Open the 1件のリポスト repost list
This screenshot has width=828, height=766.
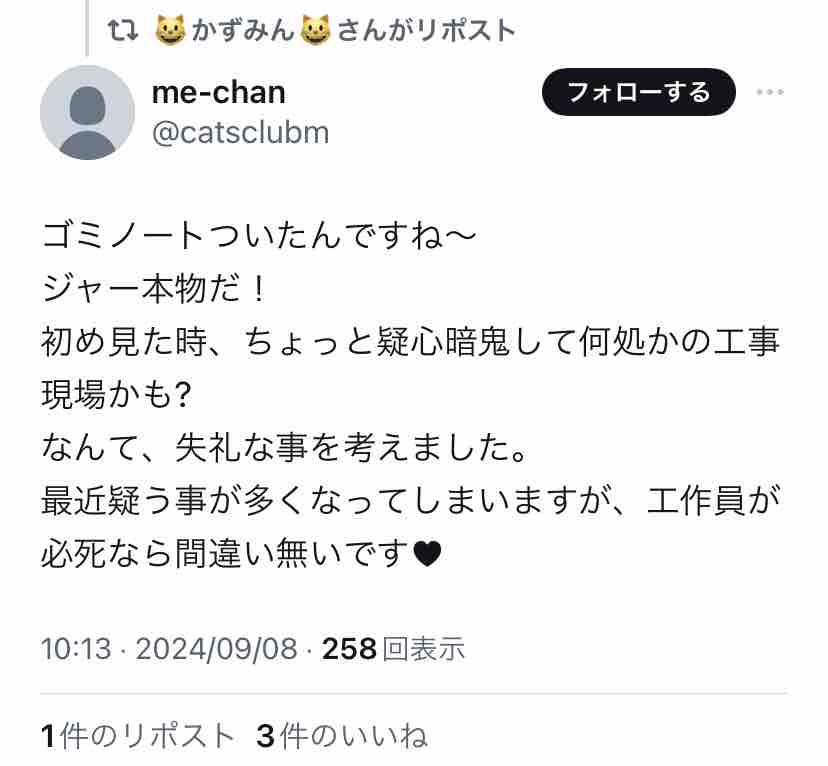138,736
